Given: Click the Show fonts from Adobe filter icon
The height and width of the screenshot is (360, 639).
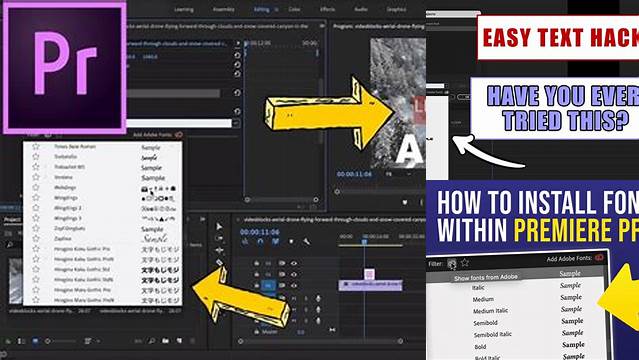Looking at the screenshot, I should 452,264.
